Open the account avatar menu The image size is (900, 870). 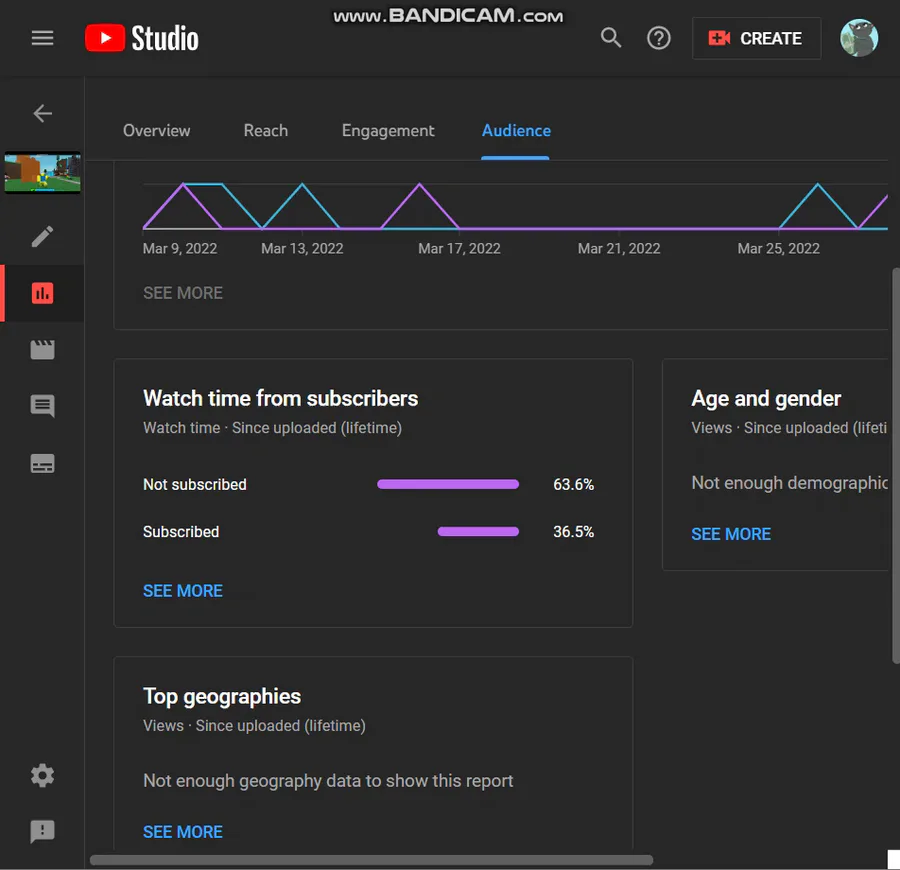click(x=859, y=38)
